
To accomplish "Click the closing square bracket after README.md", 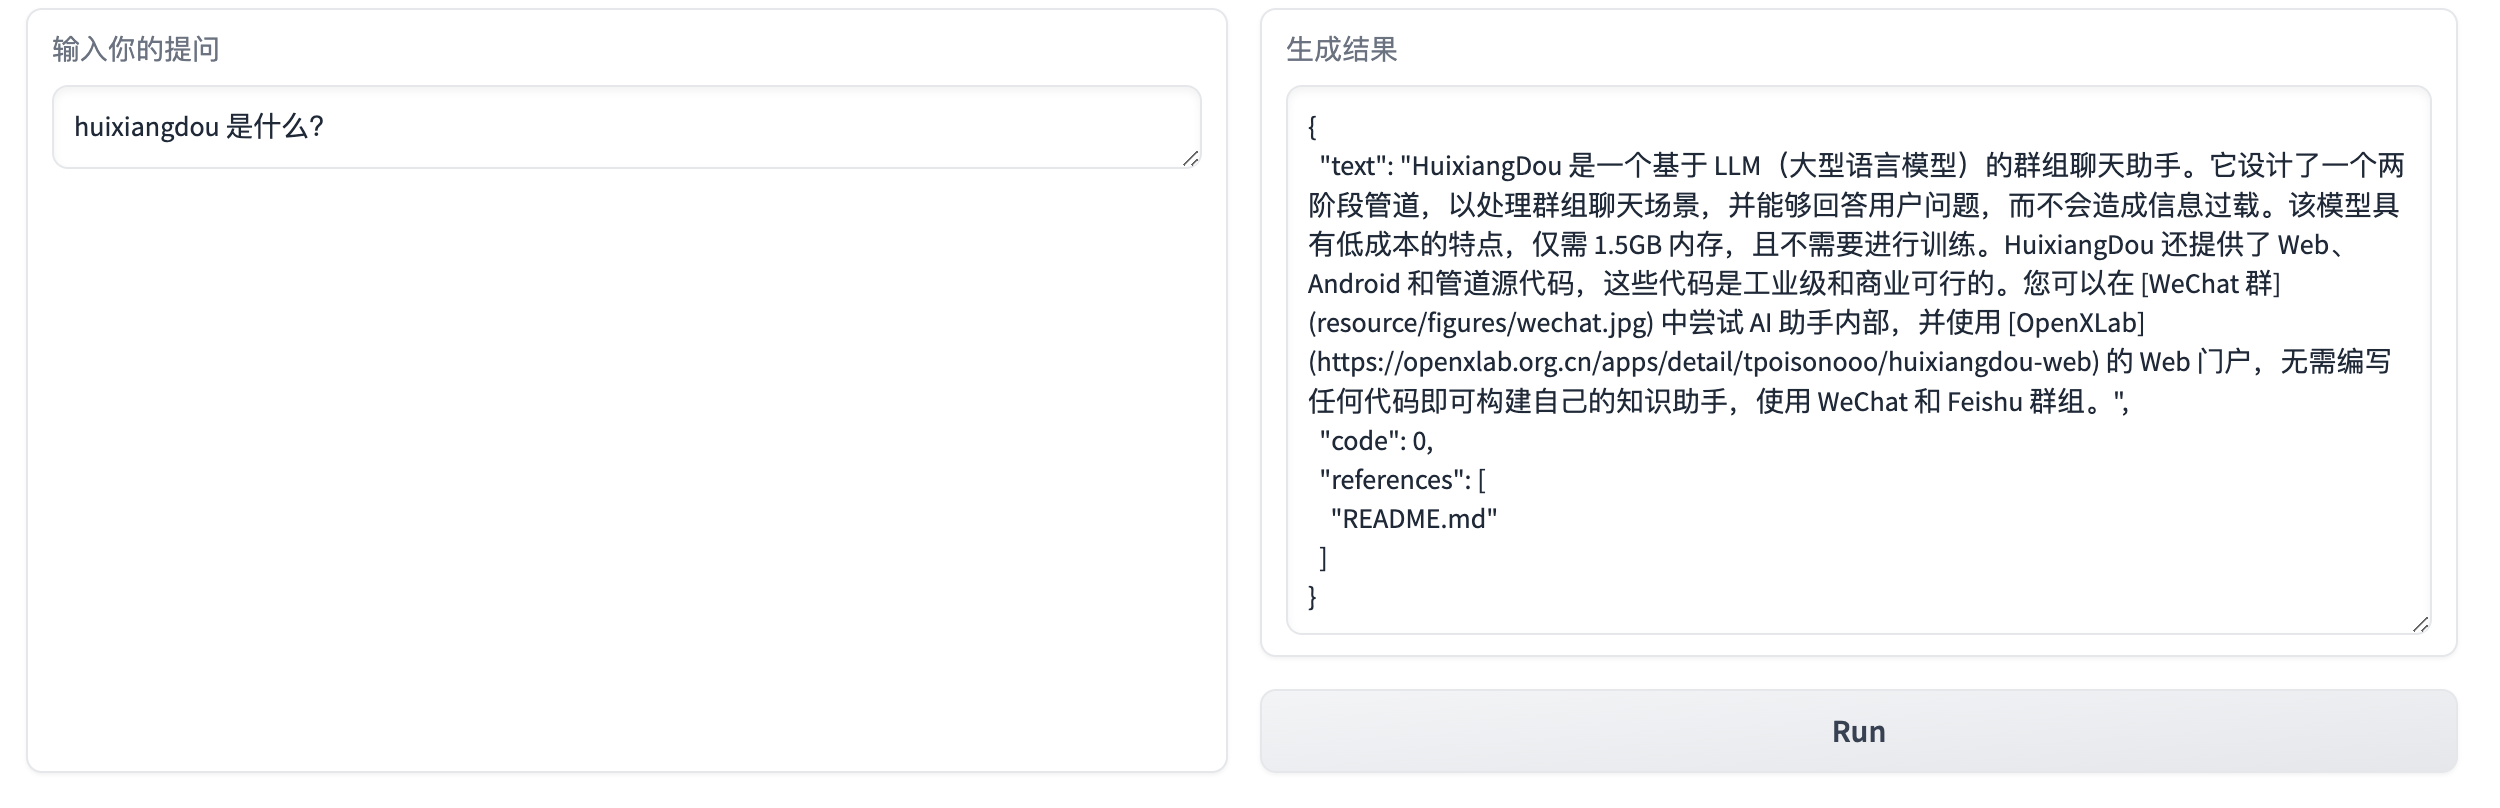I will (1324, 558).
